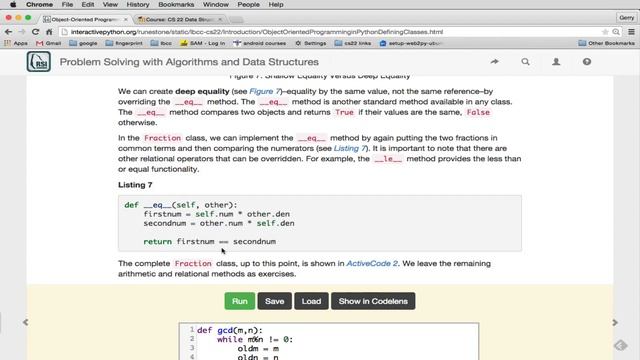
Task: Open the Edit menu
Action: tap(87, 4)
